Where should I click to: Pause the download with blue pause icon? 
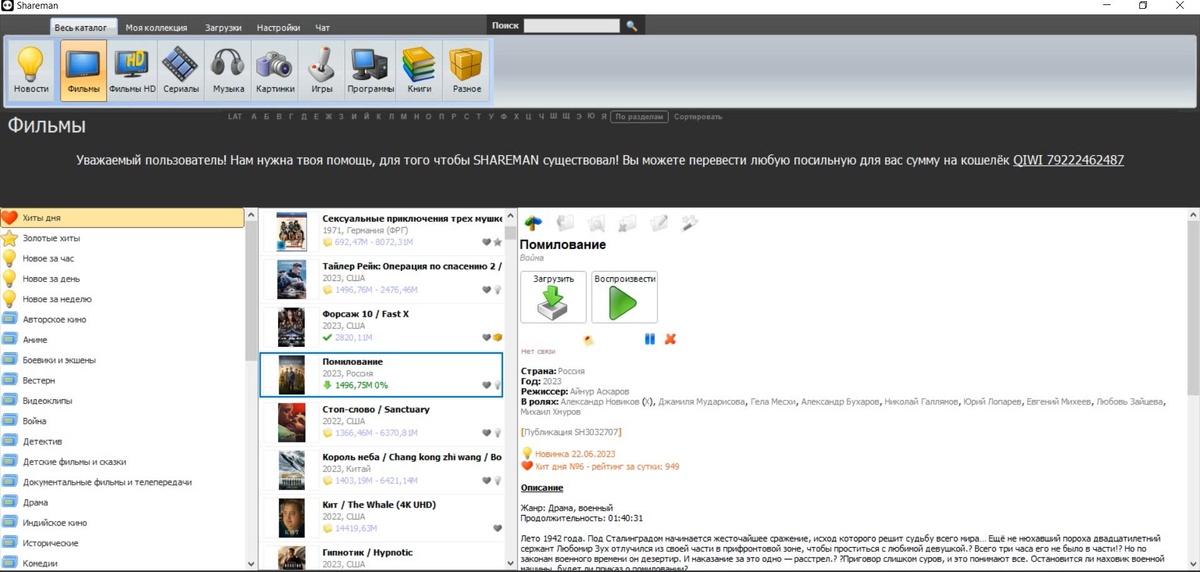(x=650, y=339)
